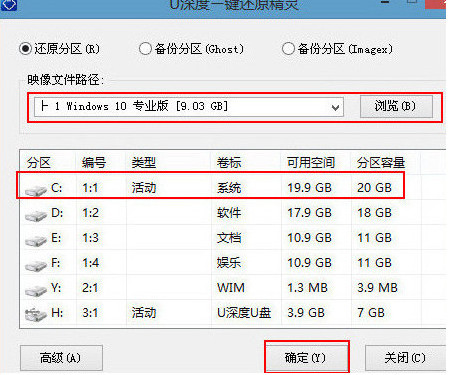Confirm with the 确定(Y) button
This screenshot has width=449, height=375.
[x=306, y=358]
